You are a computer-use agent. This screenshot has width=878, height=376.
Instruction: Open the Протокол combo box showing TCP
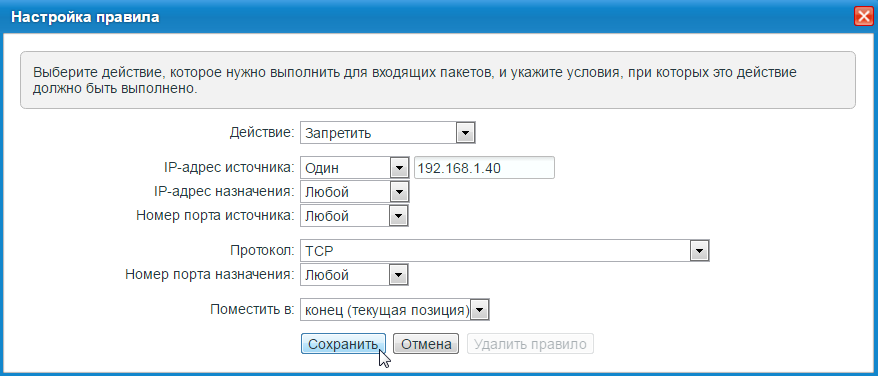click(x=505, y=252)
